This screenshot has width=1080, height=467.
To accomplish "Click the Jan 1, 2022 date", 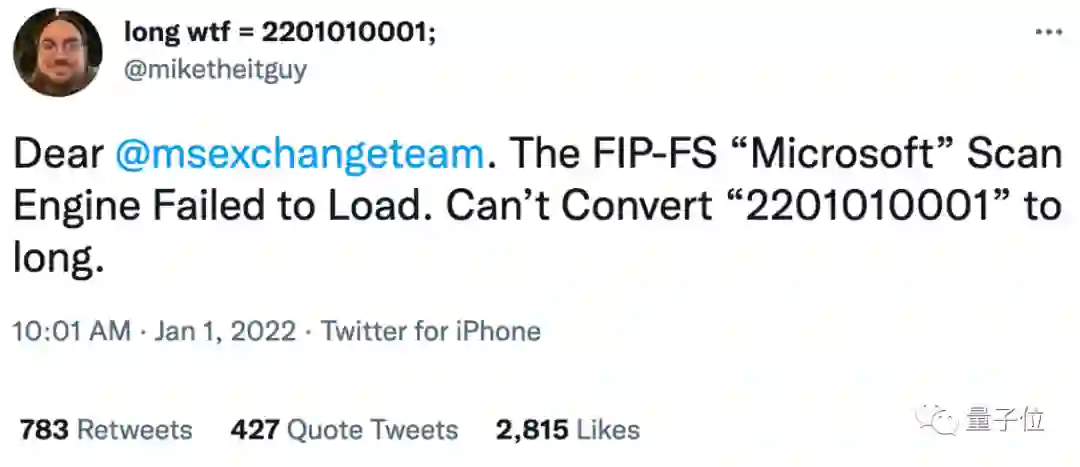I will click(225, 331).
